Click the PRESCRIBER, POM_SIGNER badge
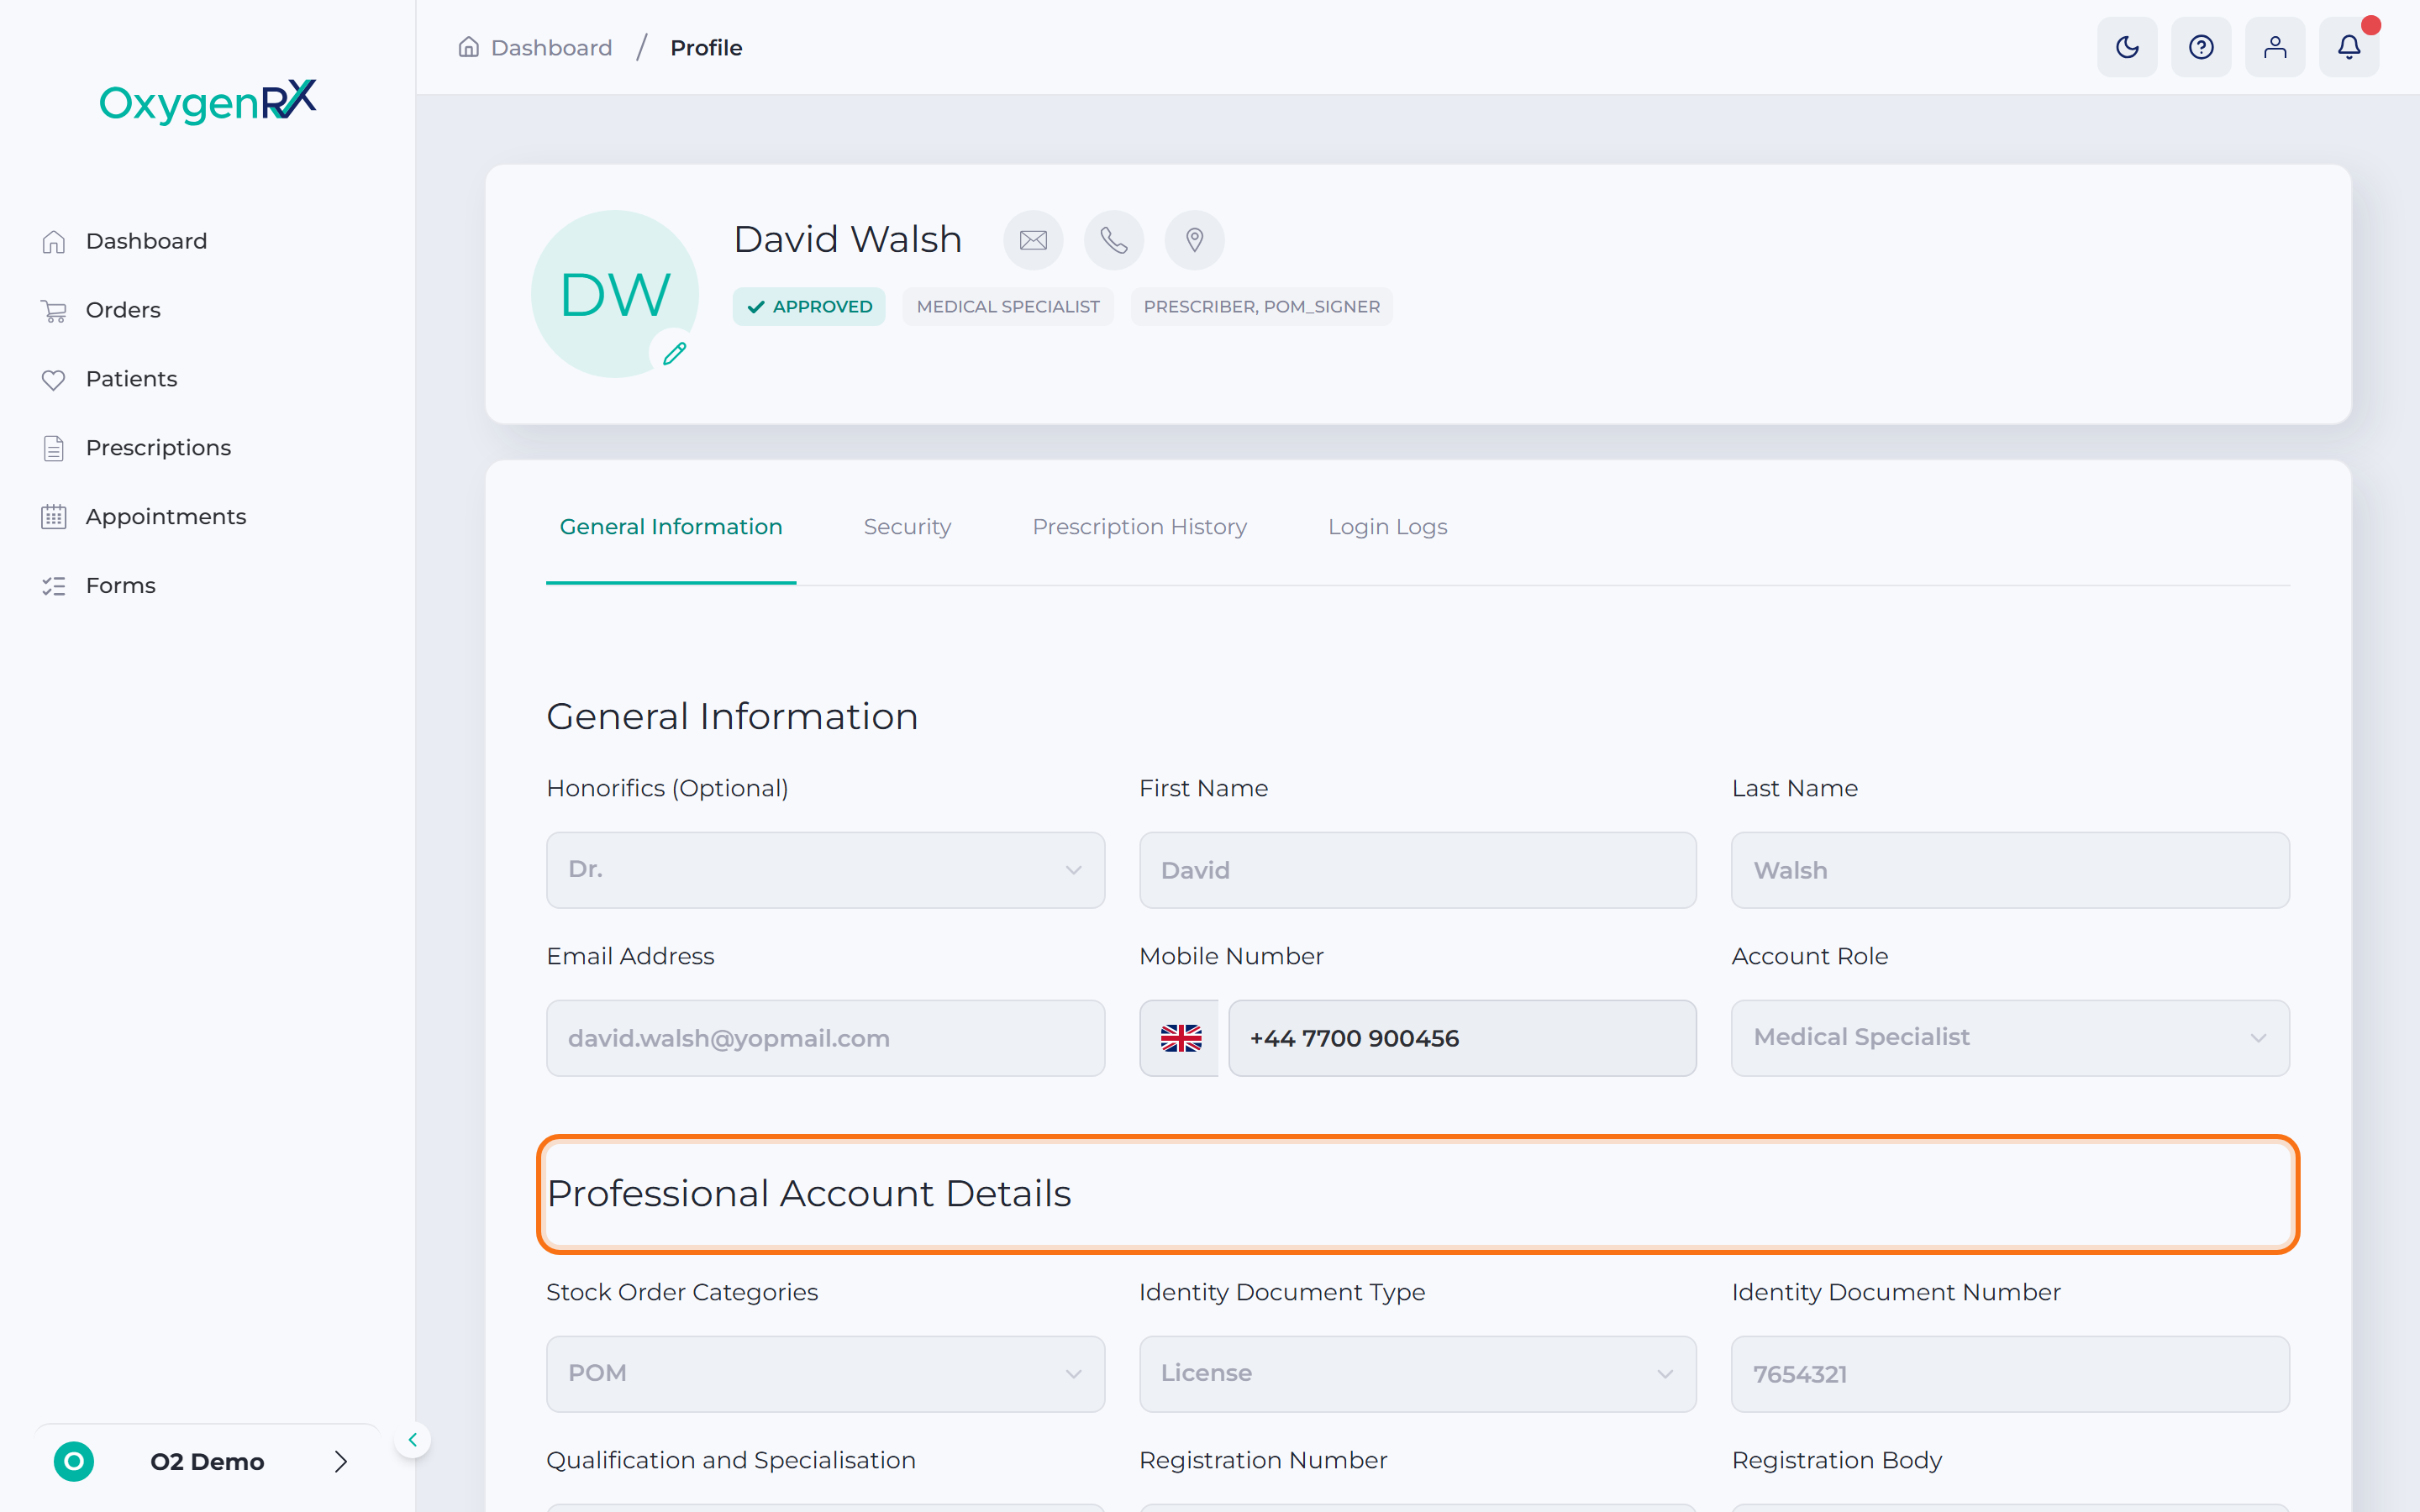The height and width of the screenshot is (1512, 2420). click(x=1261, y=306)
